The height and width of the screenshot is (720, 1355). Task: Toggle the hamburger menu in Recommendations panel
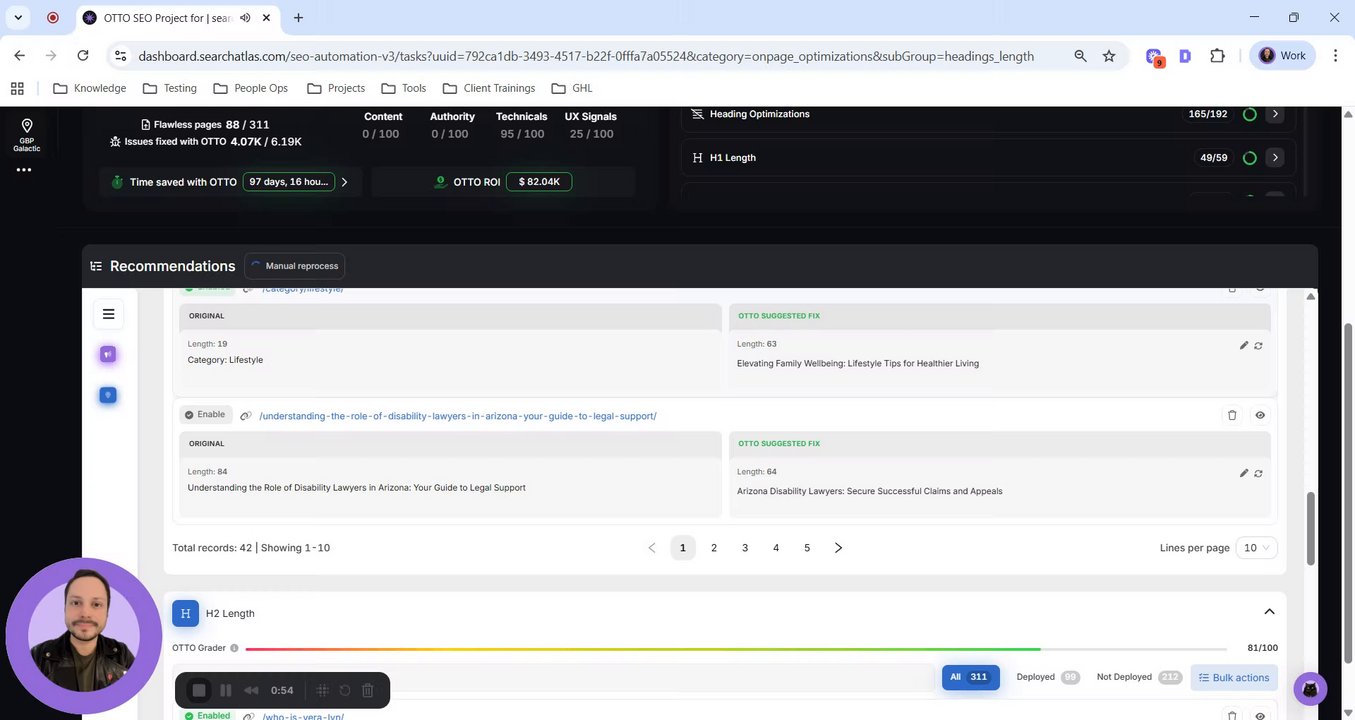(x=108, y=314)
